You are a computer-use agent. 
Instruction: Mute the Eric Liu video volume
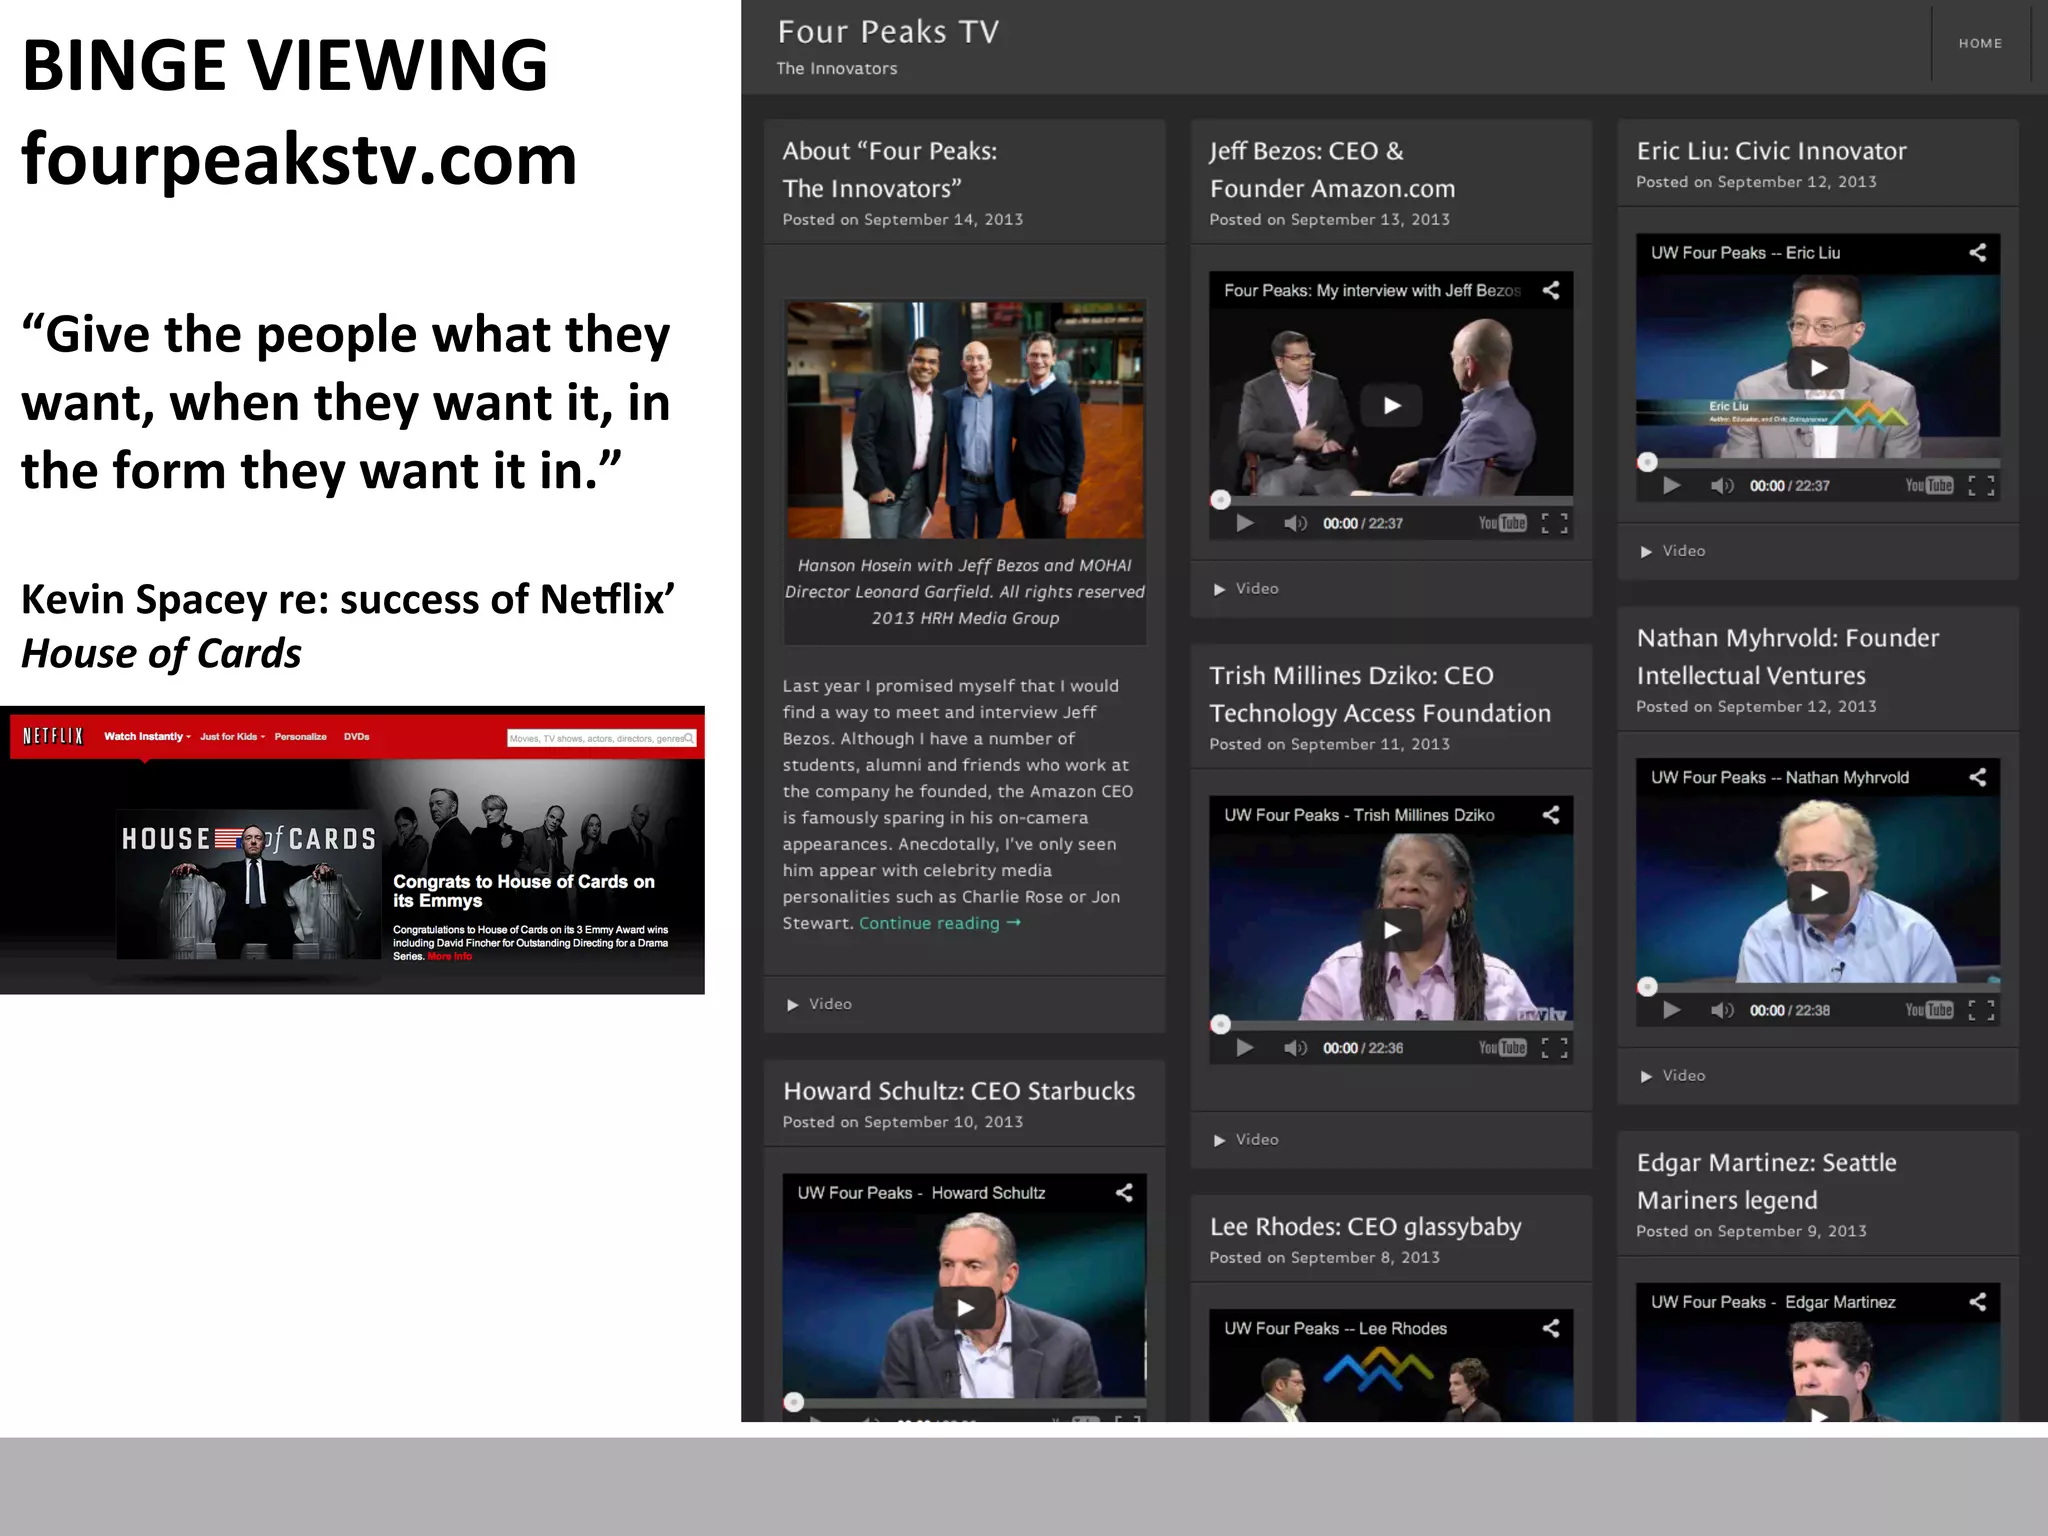point(1722,486)
